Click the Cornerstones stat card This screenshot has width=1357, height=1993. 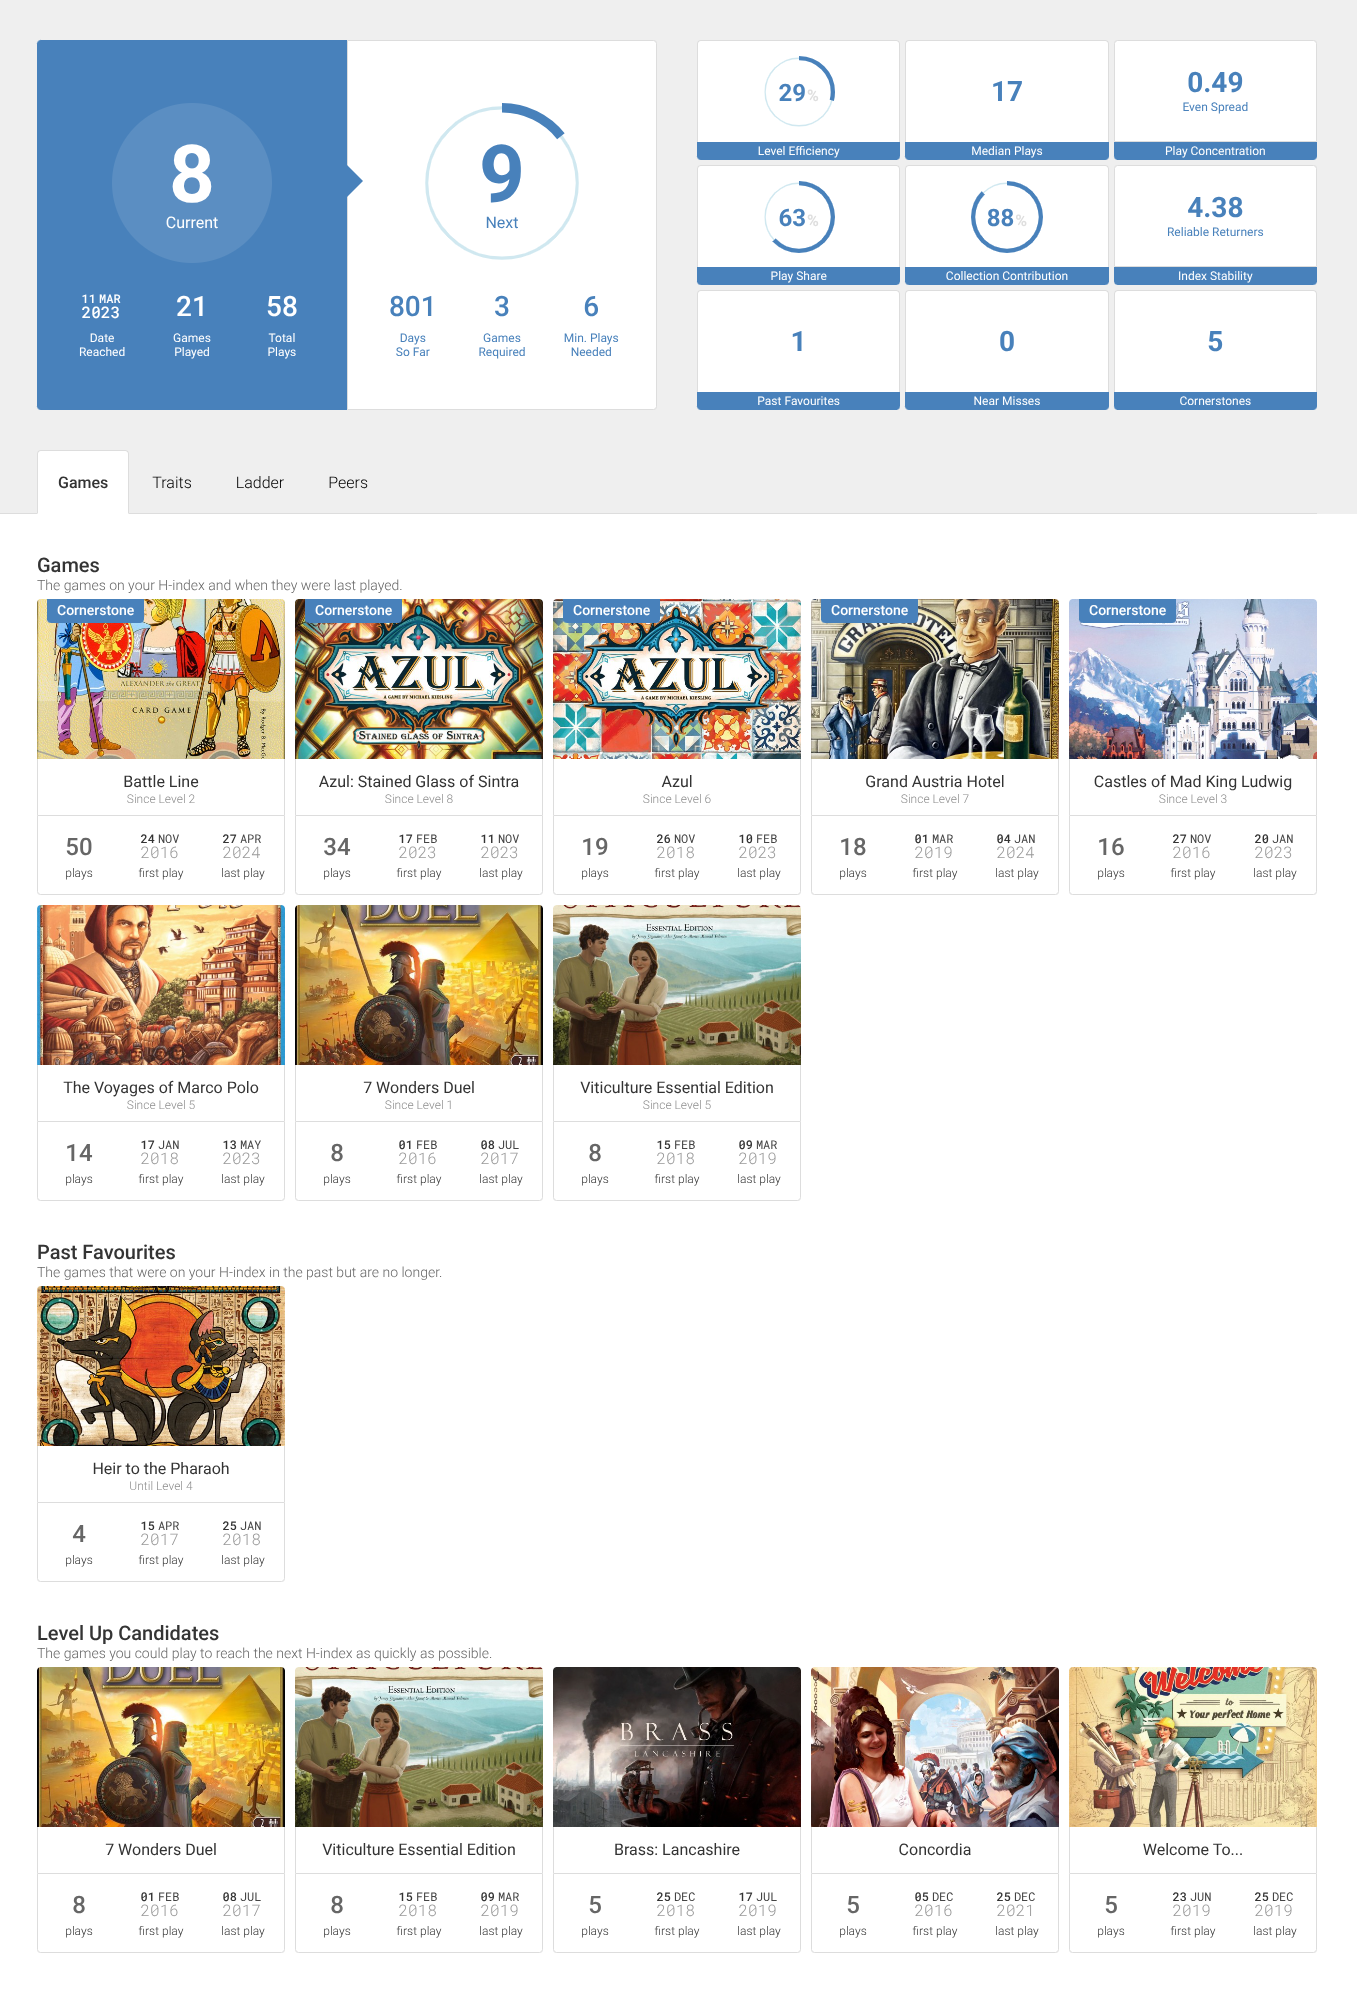(x=1215, y=350)
